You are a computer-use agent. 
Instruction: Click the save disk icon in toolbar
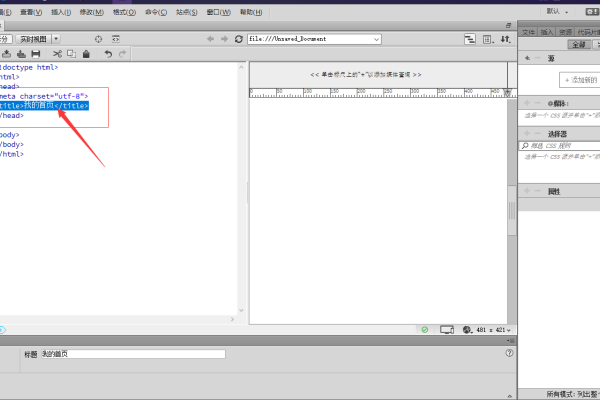coord(36,53)
